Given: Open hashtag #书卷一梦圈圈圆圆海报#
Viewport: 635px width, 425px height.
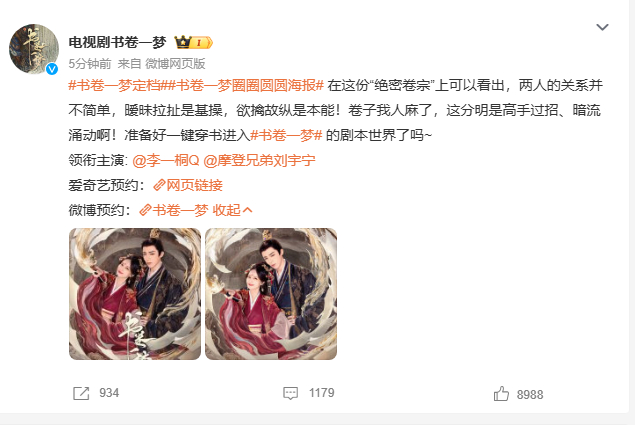Looking at the screenshot, I should [243, 85].
